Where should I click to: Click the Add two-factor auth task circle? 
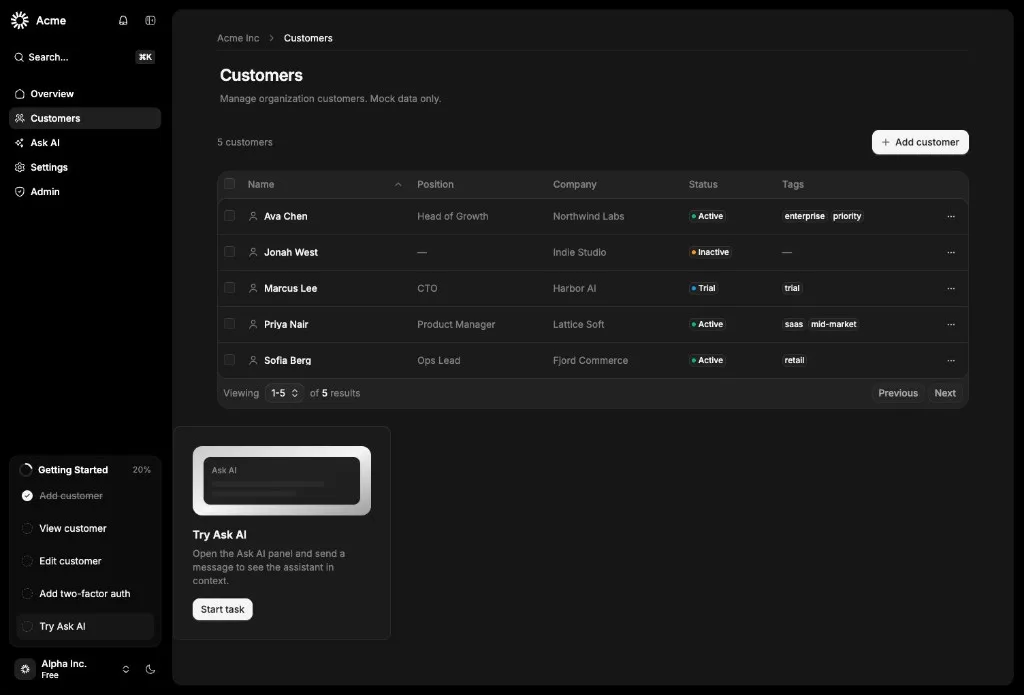27,594
